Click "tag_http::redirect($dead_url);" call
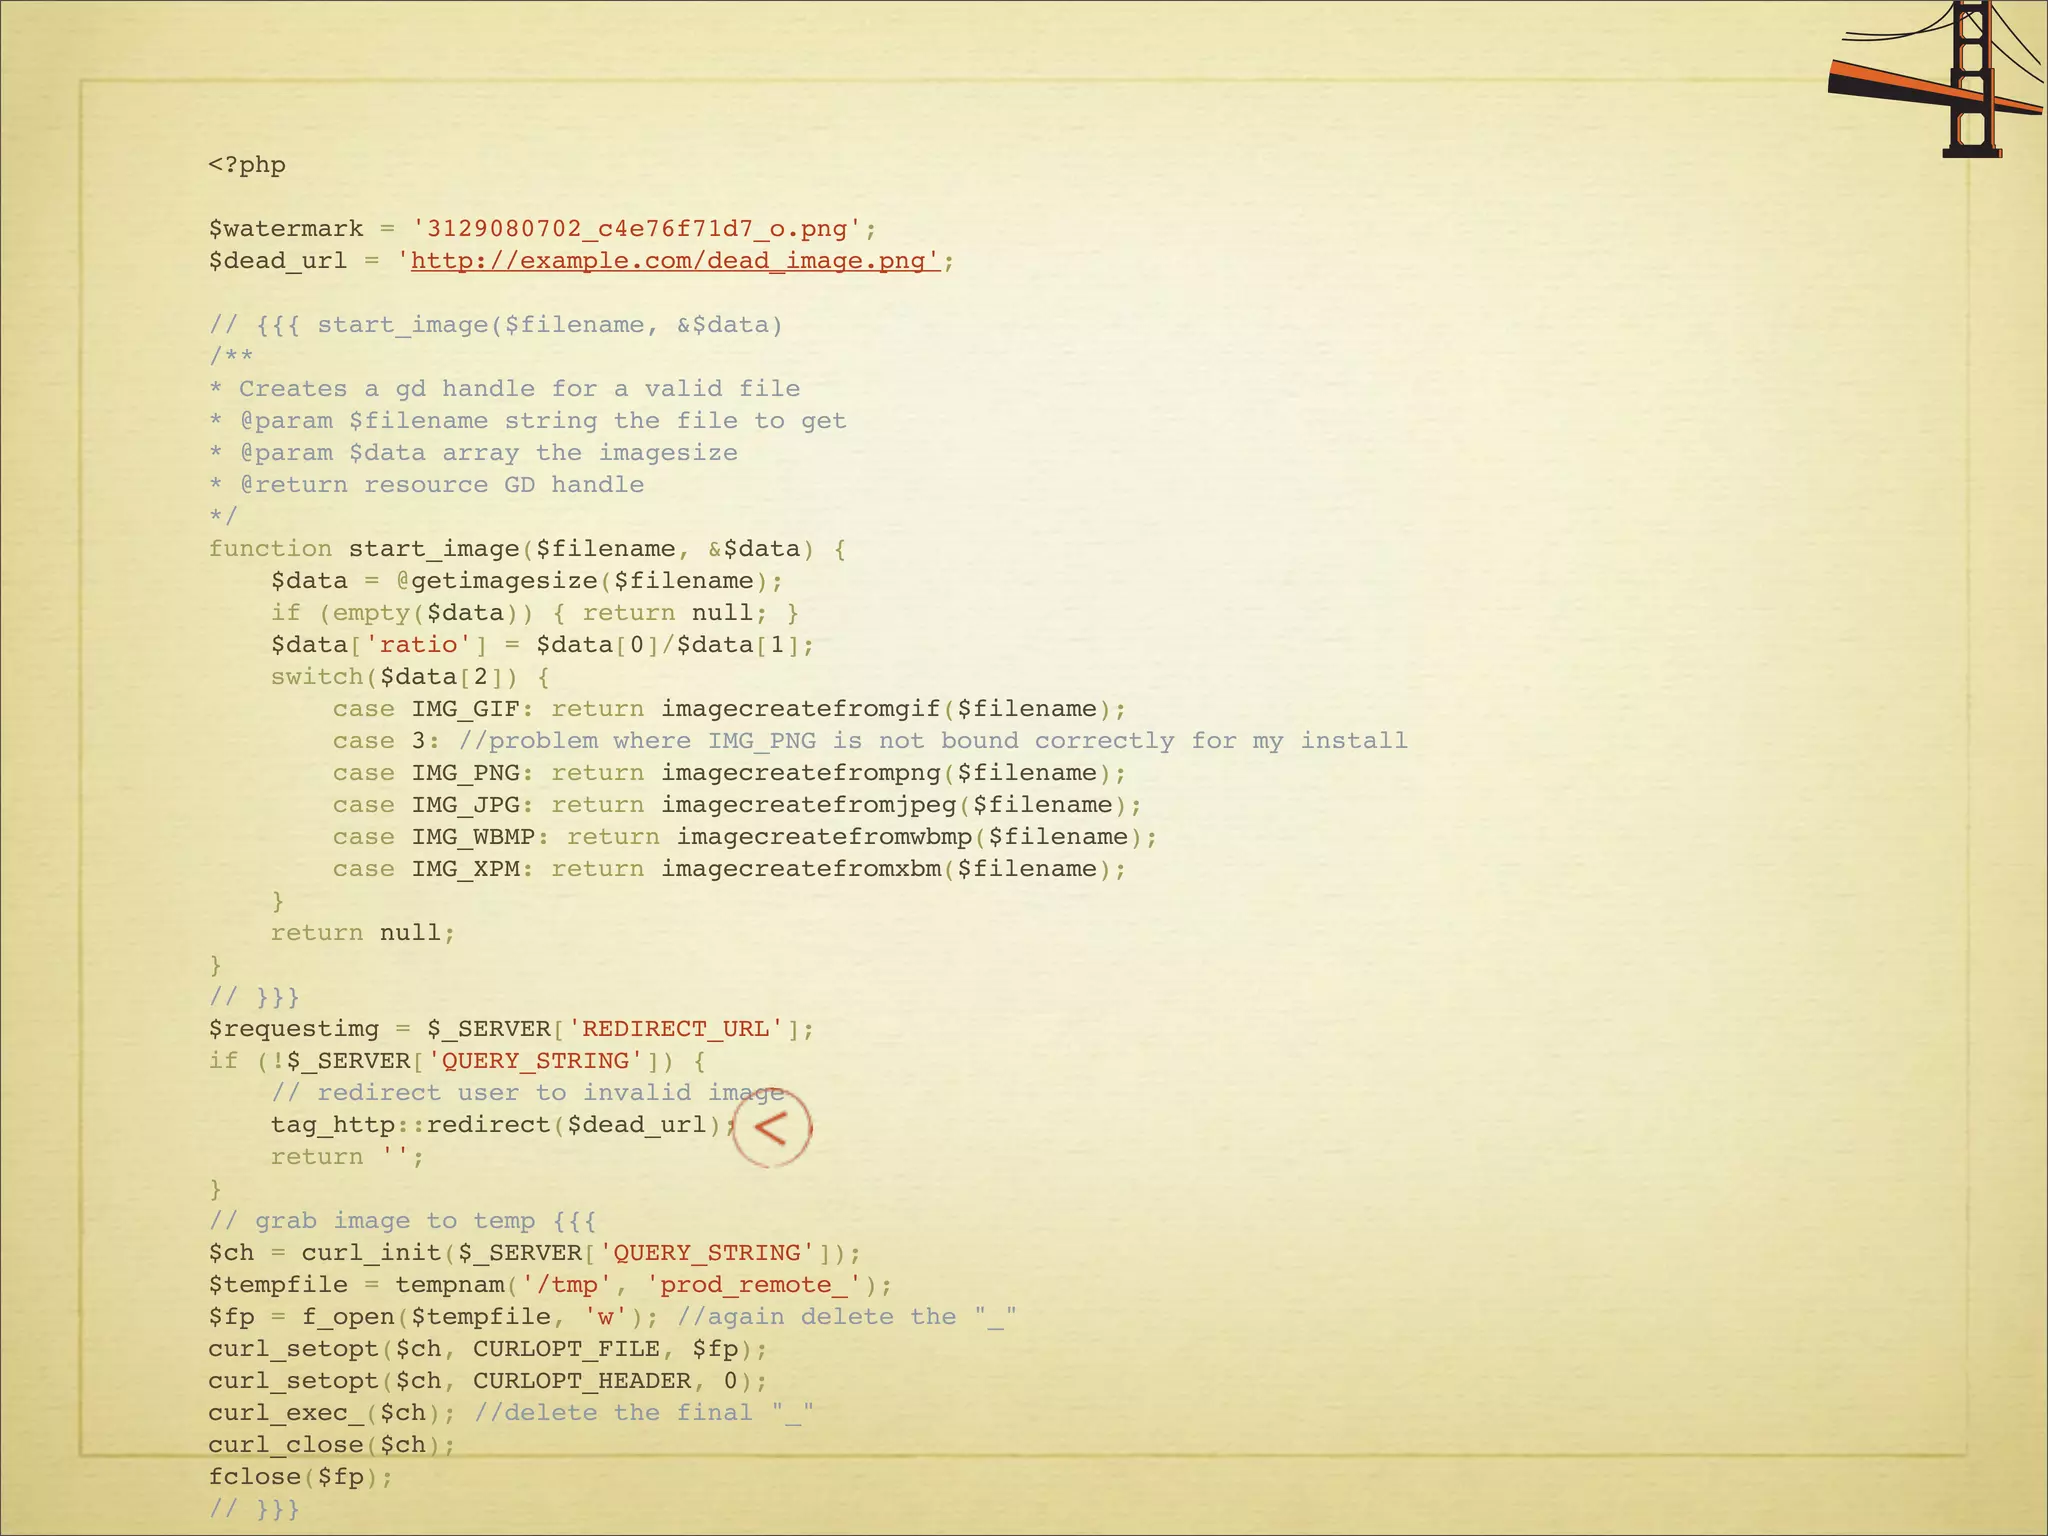 tap(504, 1125)
